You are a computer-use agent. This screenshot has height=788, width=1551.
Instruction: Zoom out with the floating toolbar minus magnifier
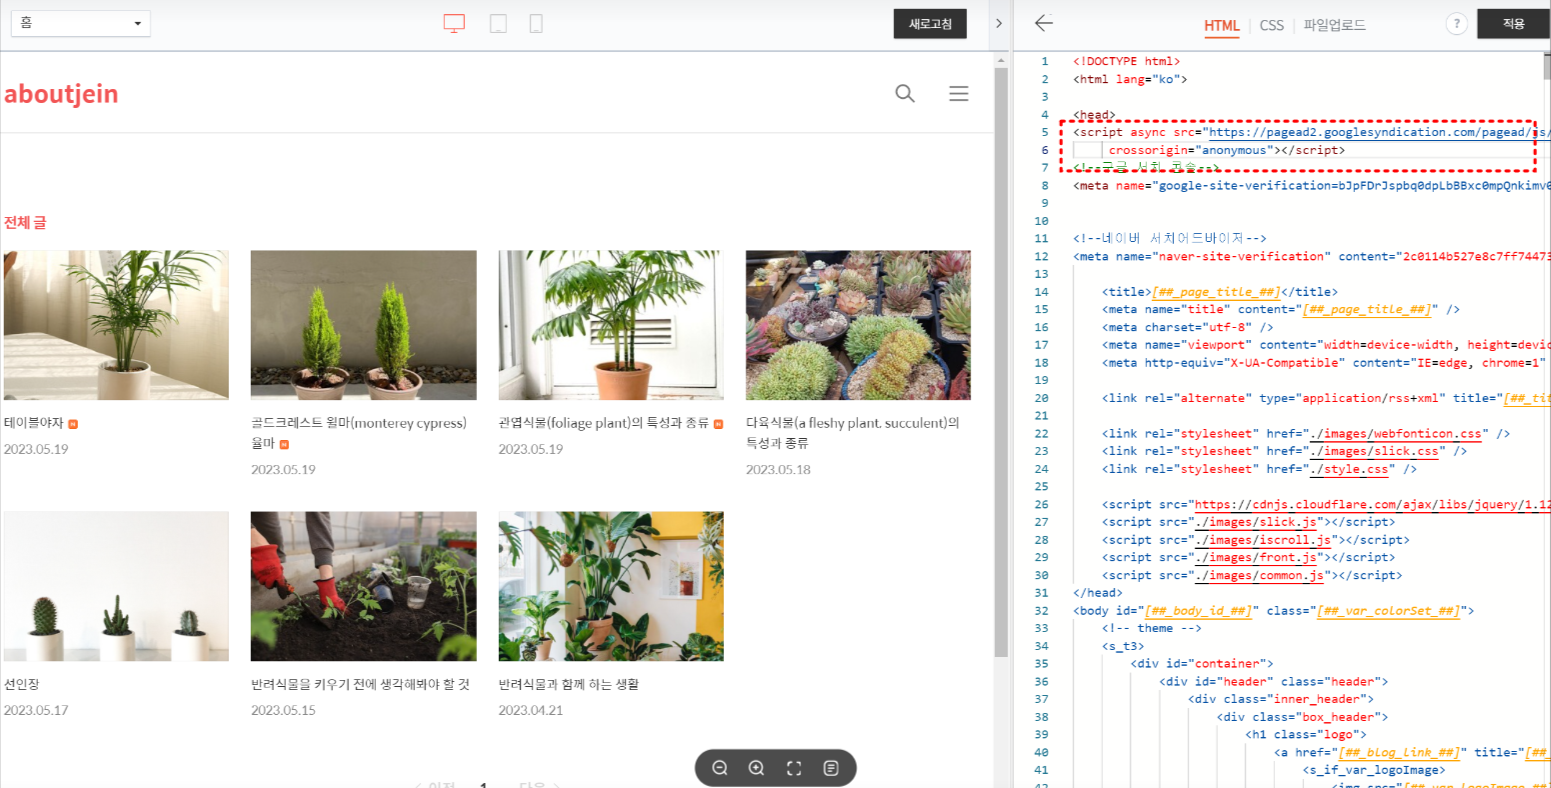tap(720, 768)
